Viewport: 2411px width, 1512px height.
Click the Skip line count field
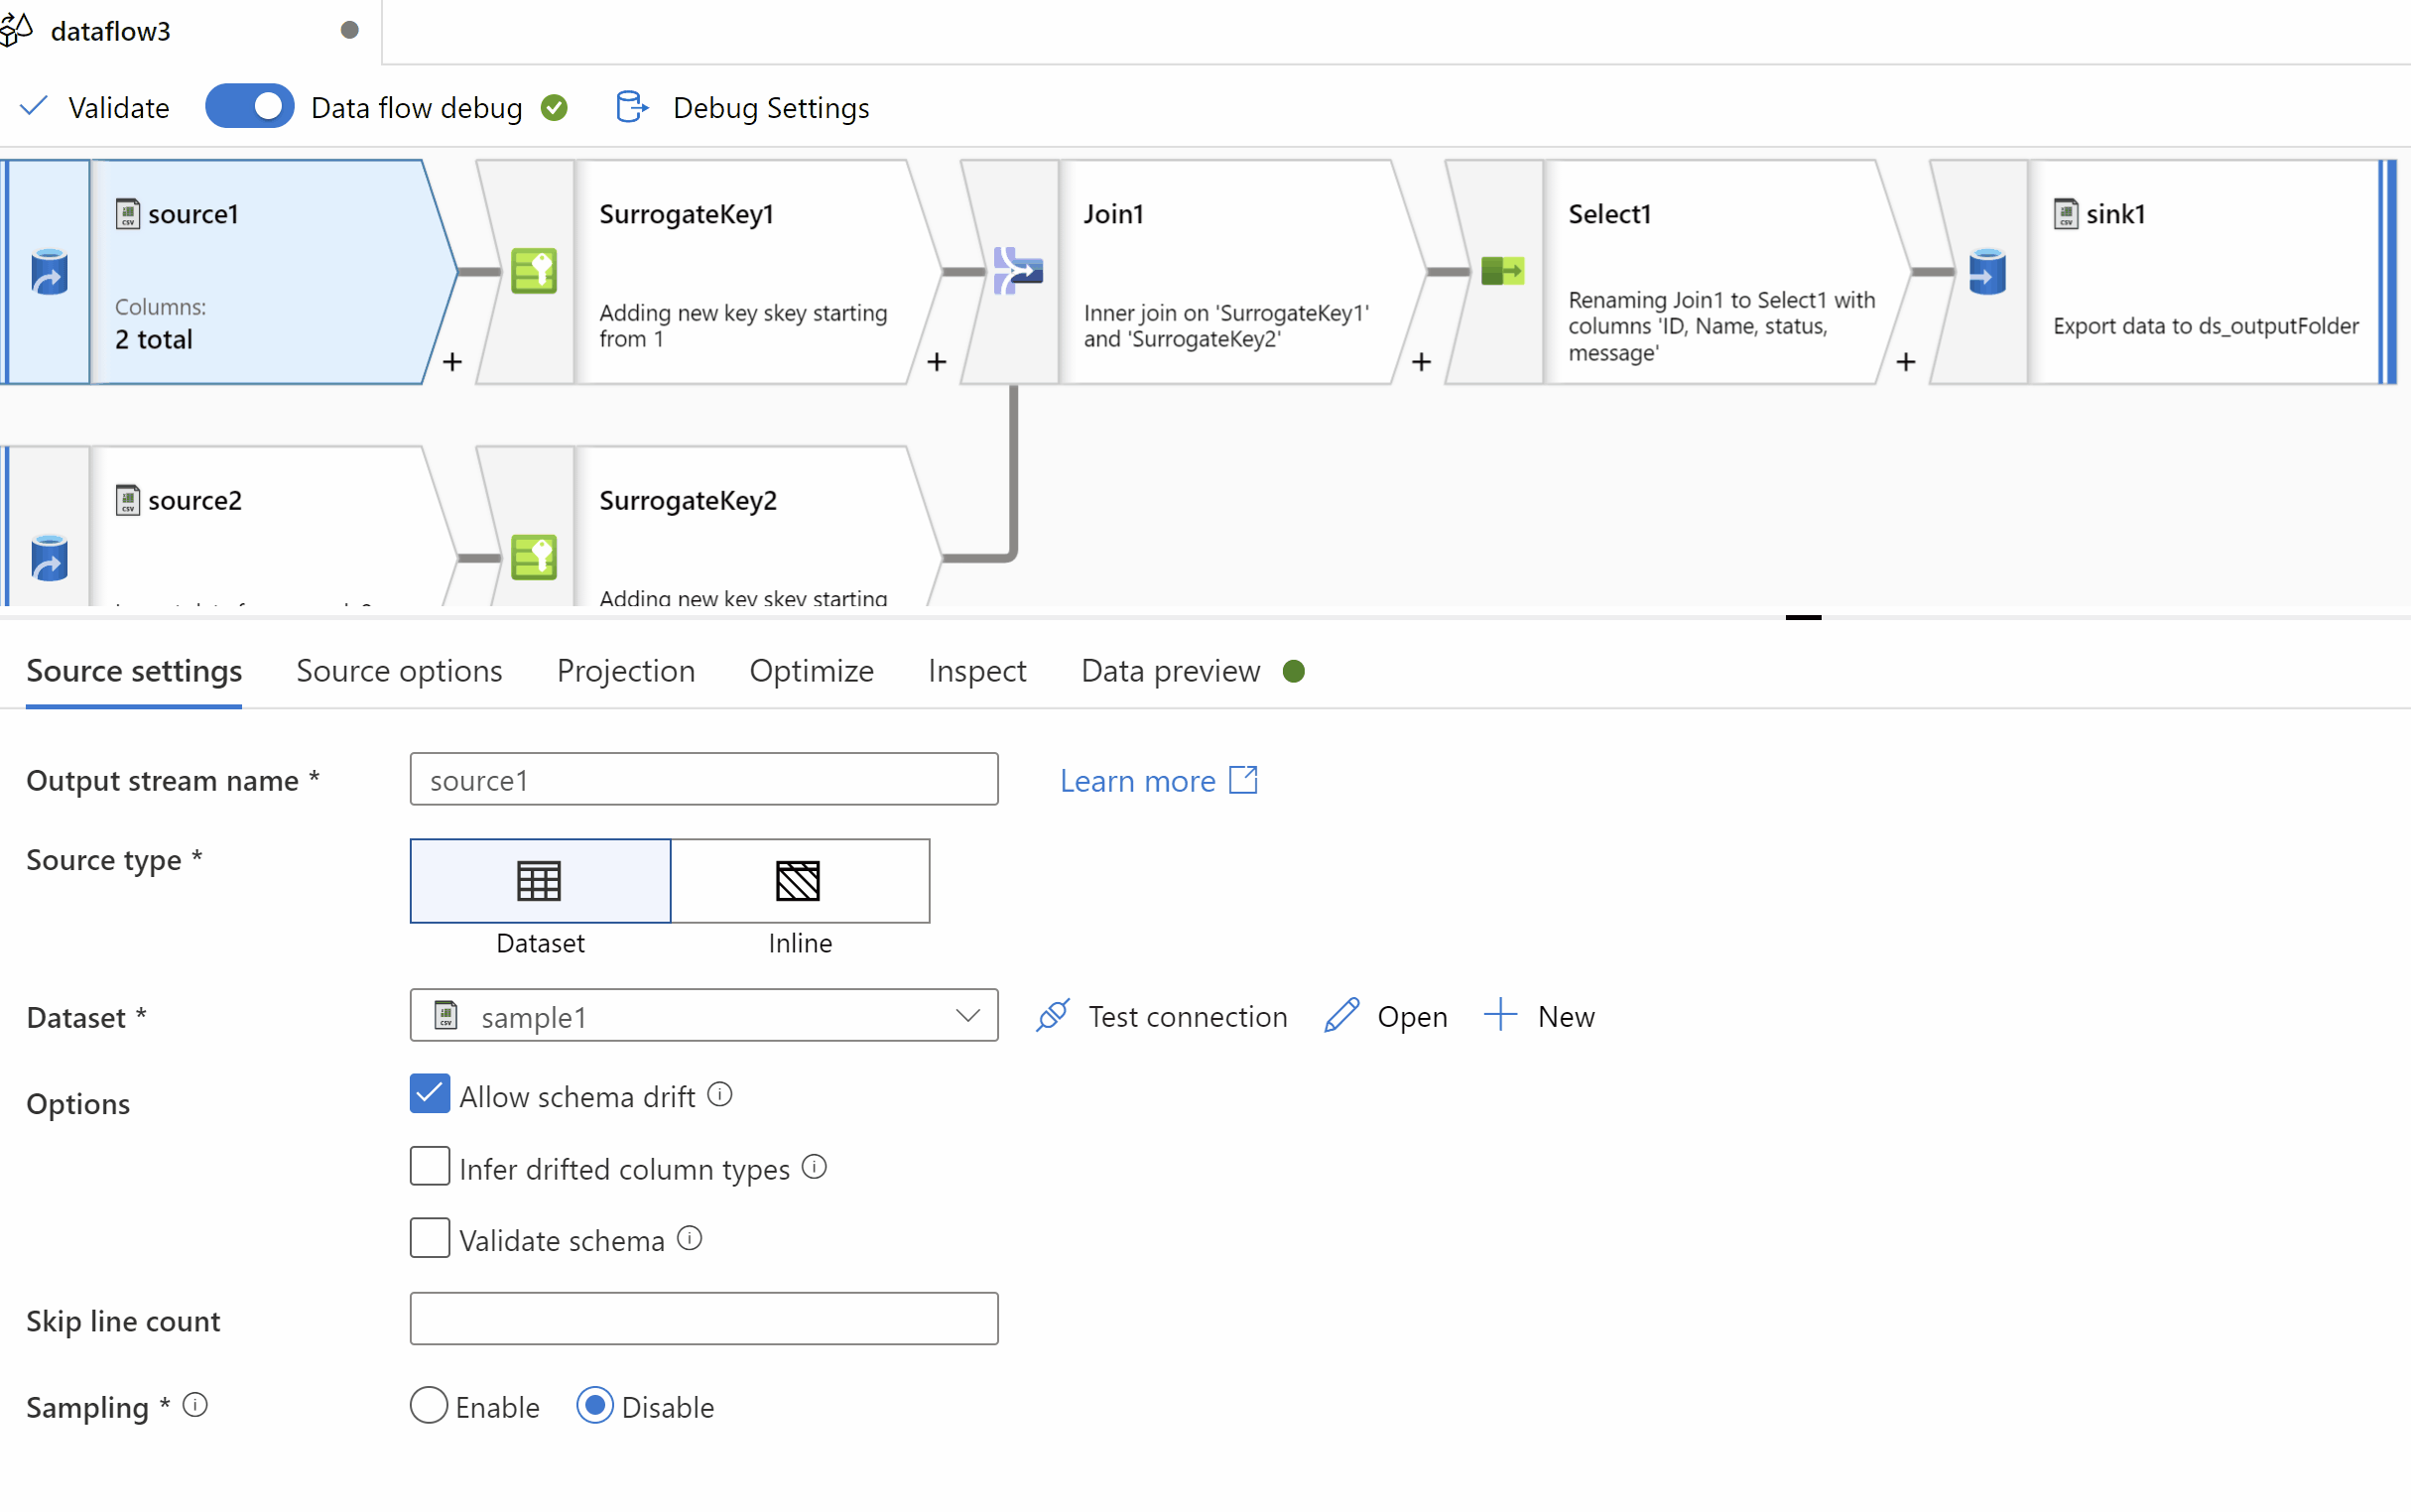tap(703, 1318)
